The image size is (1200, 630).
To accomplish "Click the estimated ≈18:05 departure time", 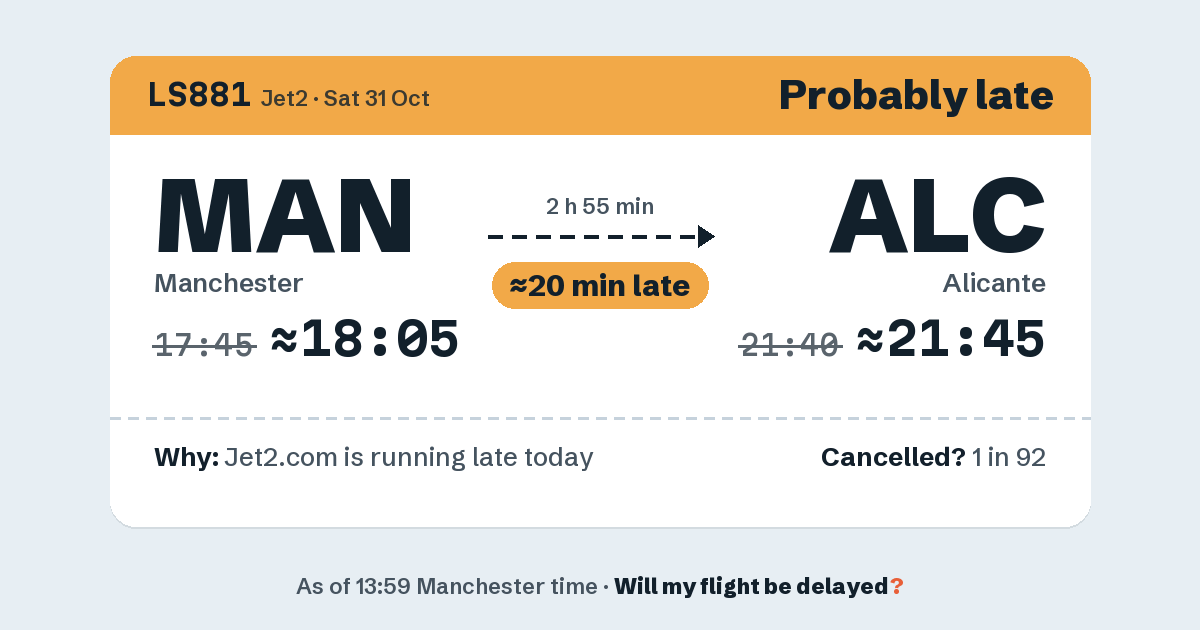I will (x=365, y=340).
